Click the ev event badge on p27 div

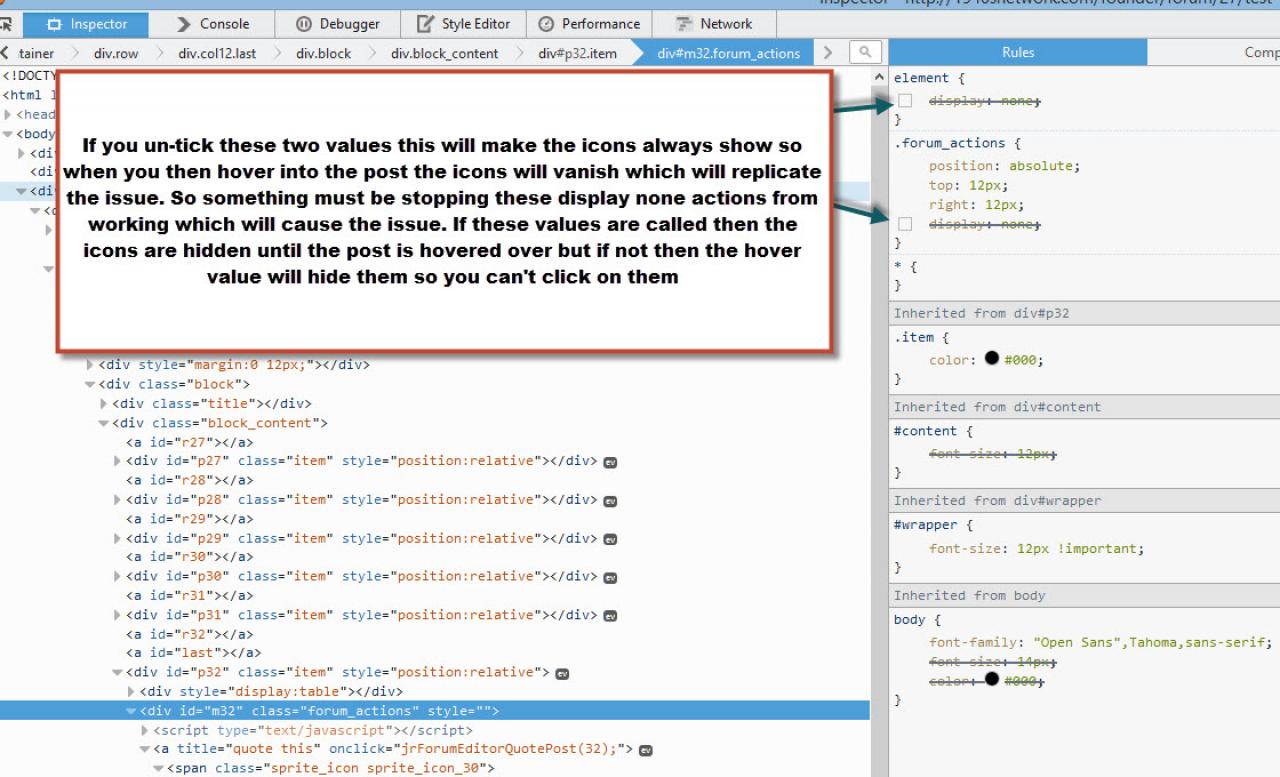[610, 462]
